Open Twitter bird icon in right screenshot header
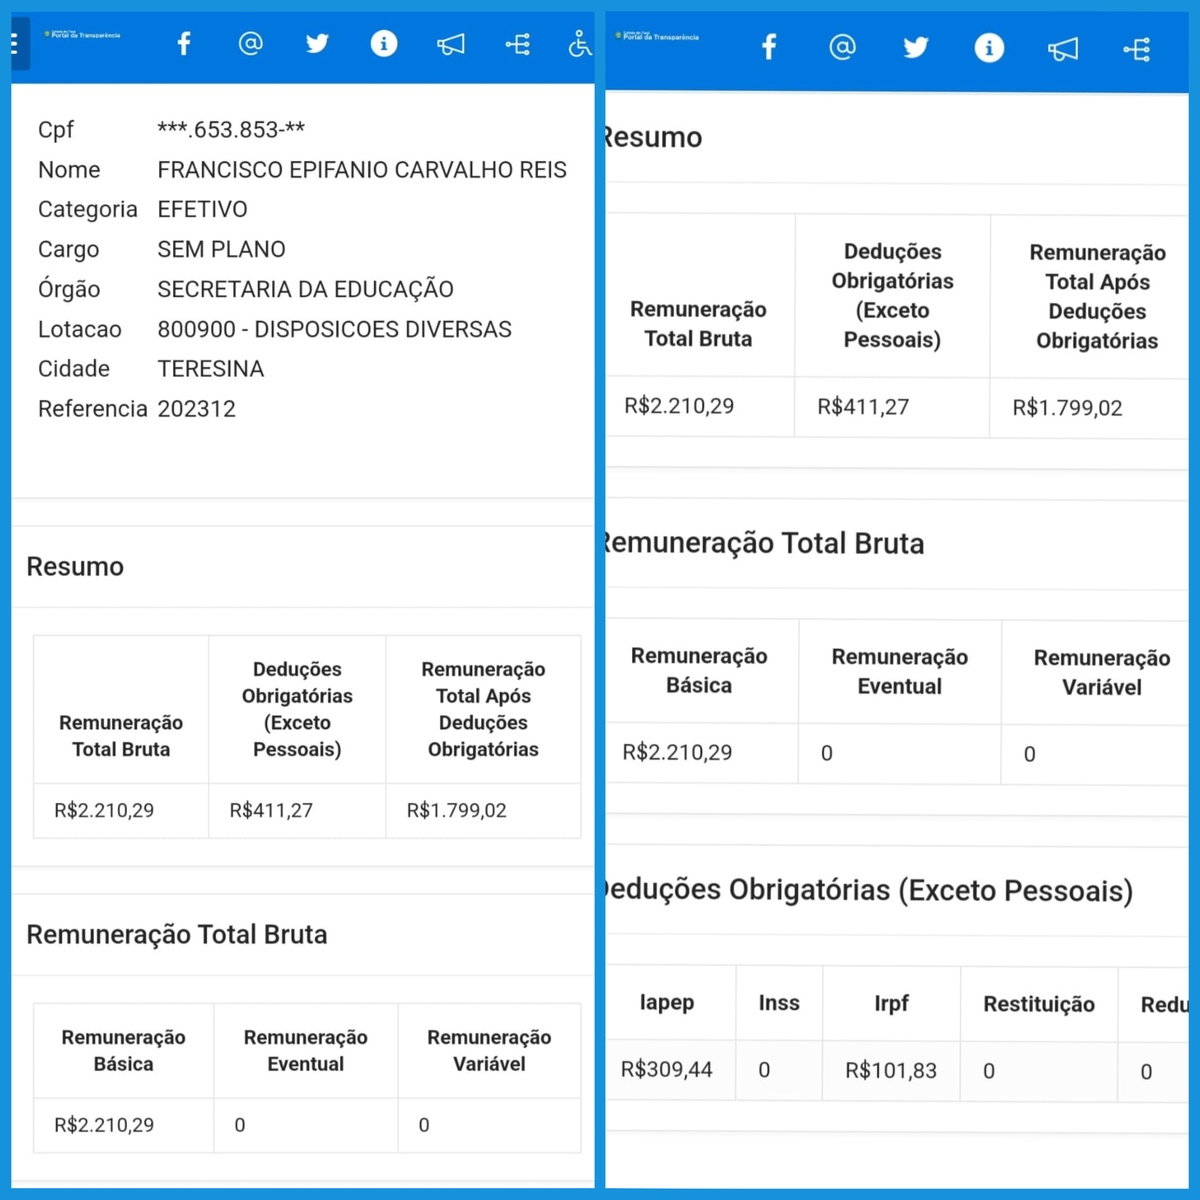Screen dimensions: 1200x1200 pyautogui.click(x=916, y=47)
